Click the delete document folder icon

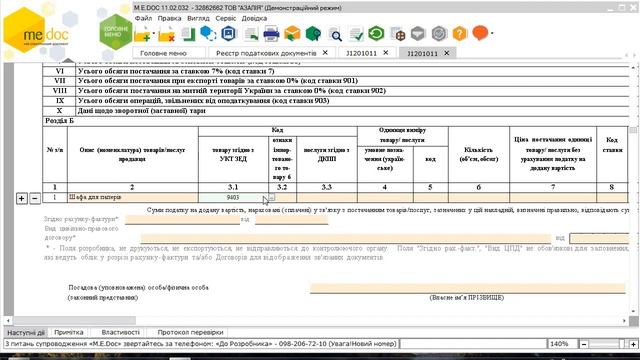click(x=166, y=34)
